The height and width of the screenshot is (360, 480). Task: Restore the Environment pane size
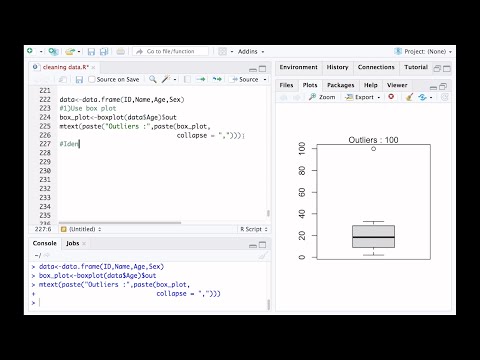point(437,69)
